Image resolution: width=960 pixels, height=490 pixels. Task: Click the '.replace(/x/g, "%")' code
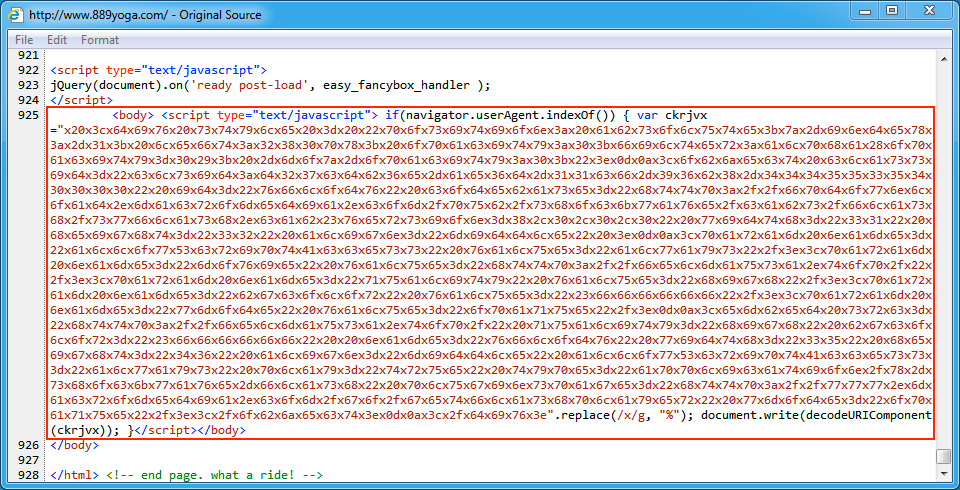[x=625, y=416]
